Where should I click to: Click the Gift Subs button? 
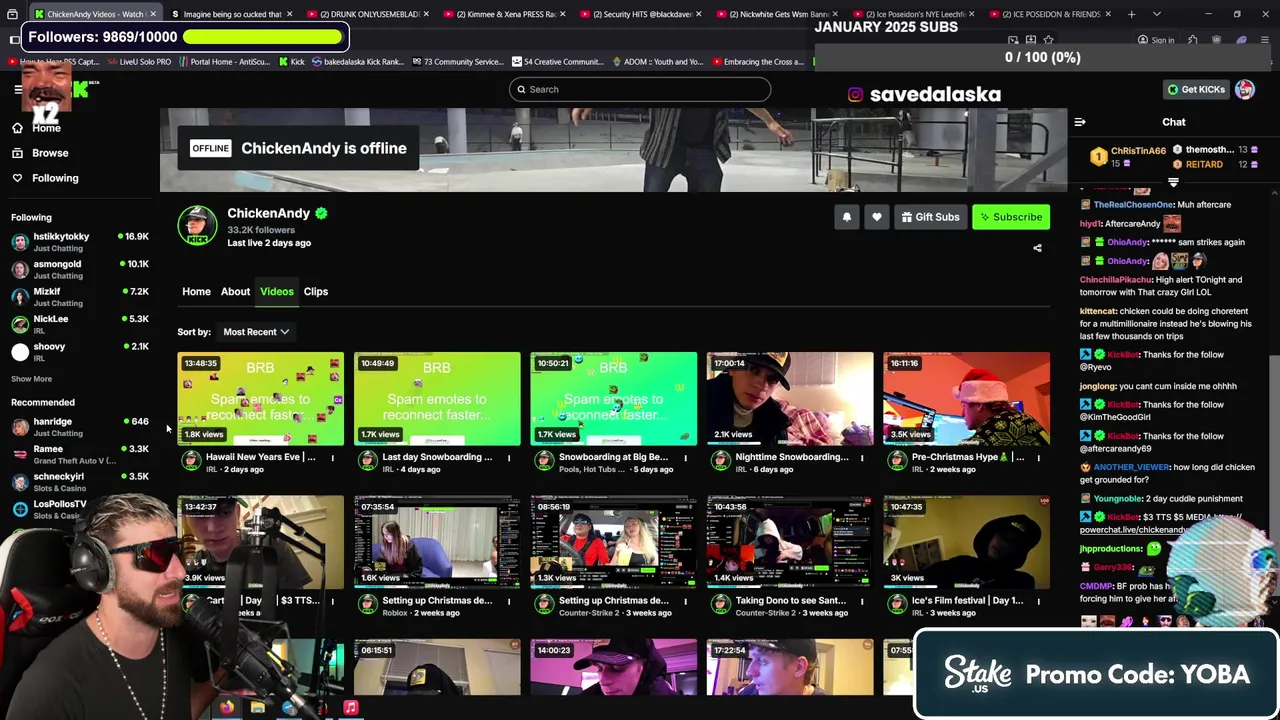pyautogui.click(x=930, y=217)
